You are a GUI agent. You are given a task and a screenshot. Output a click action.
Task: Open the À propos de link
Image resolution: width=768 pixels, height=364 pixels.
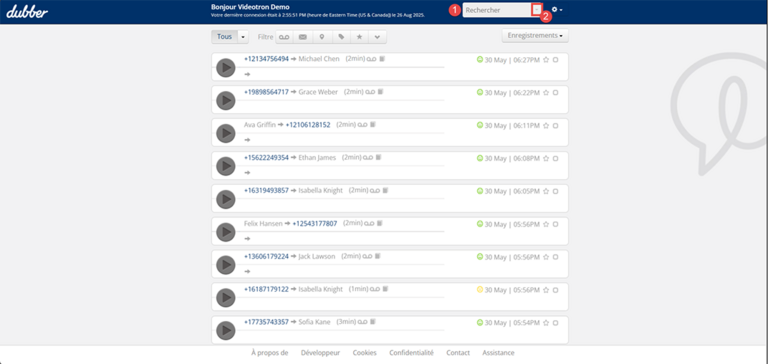pos(269,353)
